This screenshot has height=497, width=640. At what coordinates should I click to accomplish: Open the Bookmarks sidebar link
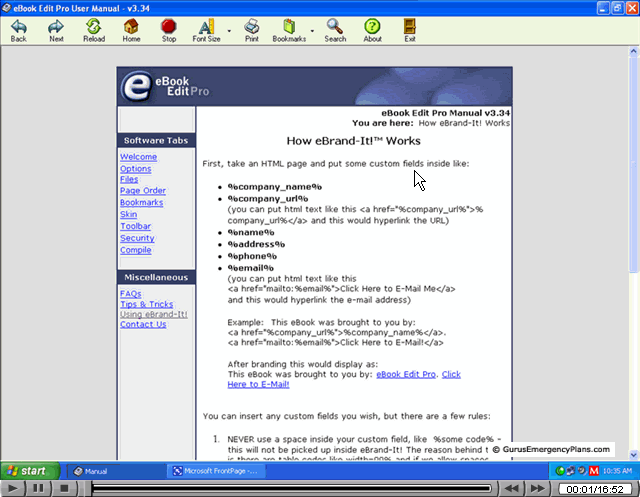coord(142,202)
